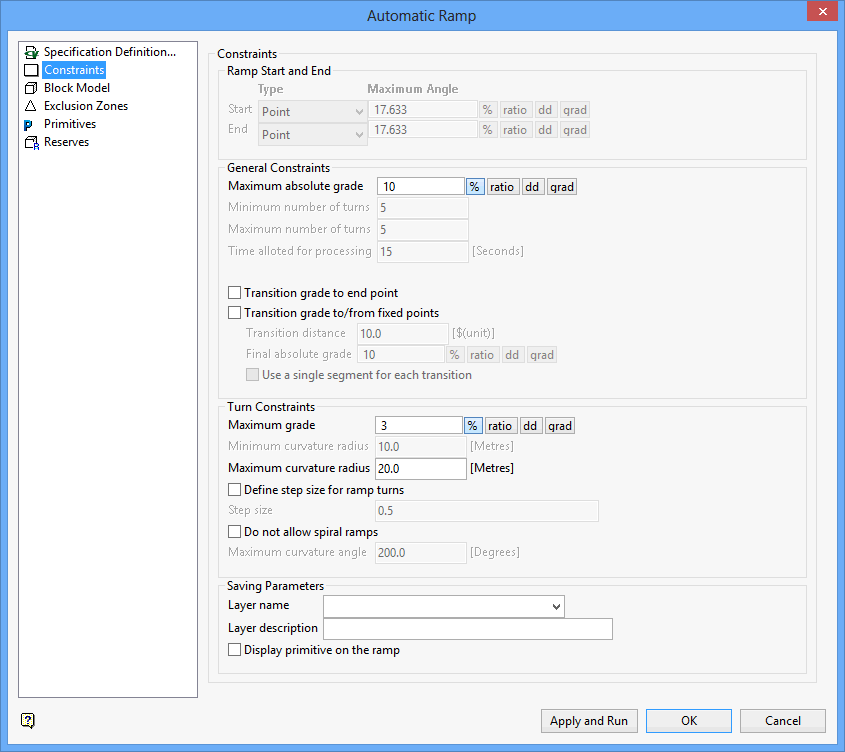The width and height of the screenshot is (845, 752).
Task: Tick Transition grade to/from fixed points
Action: click(x=234, y=313)
